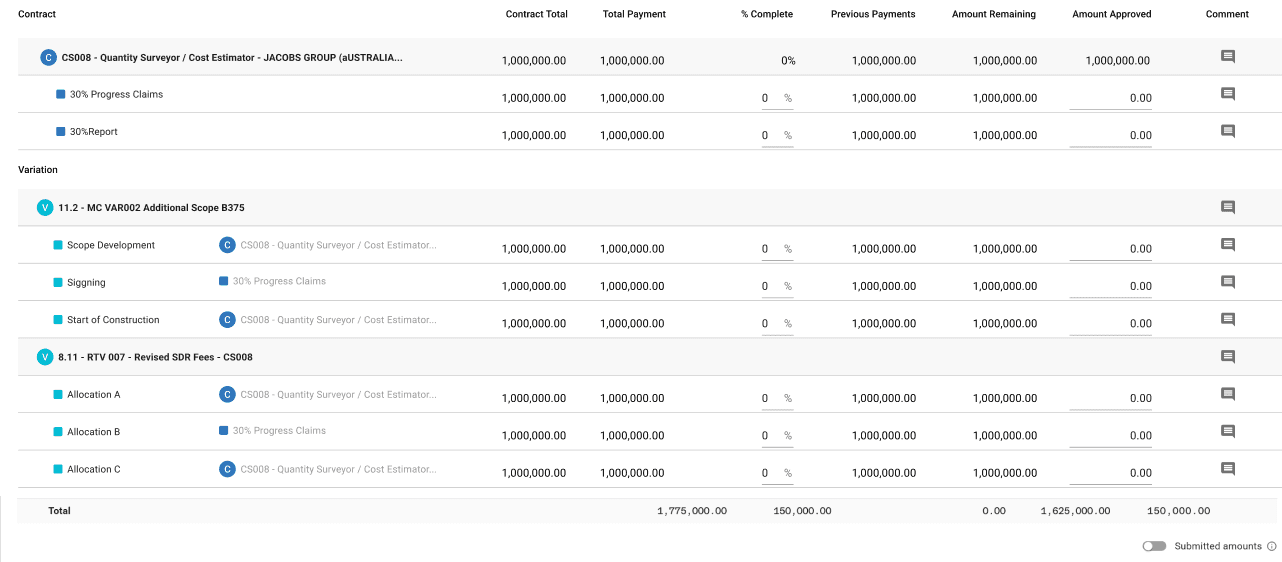Click the CS008 link beside Scope Development
The height and width of the screenshot is (562, 1282).
click(338, 245)
